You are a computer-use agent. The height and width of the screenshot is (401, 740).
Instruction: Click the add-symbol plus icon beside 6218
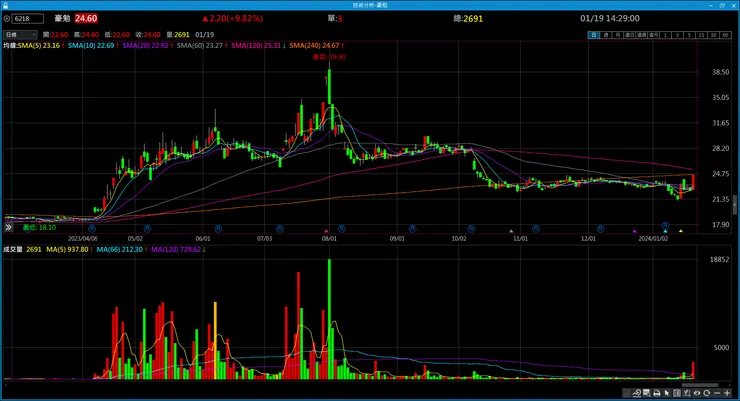pos(7,19)
